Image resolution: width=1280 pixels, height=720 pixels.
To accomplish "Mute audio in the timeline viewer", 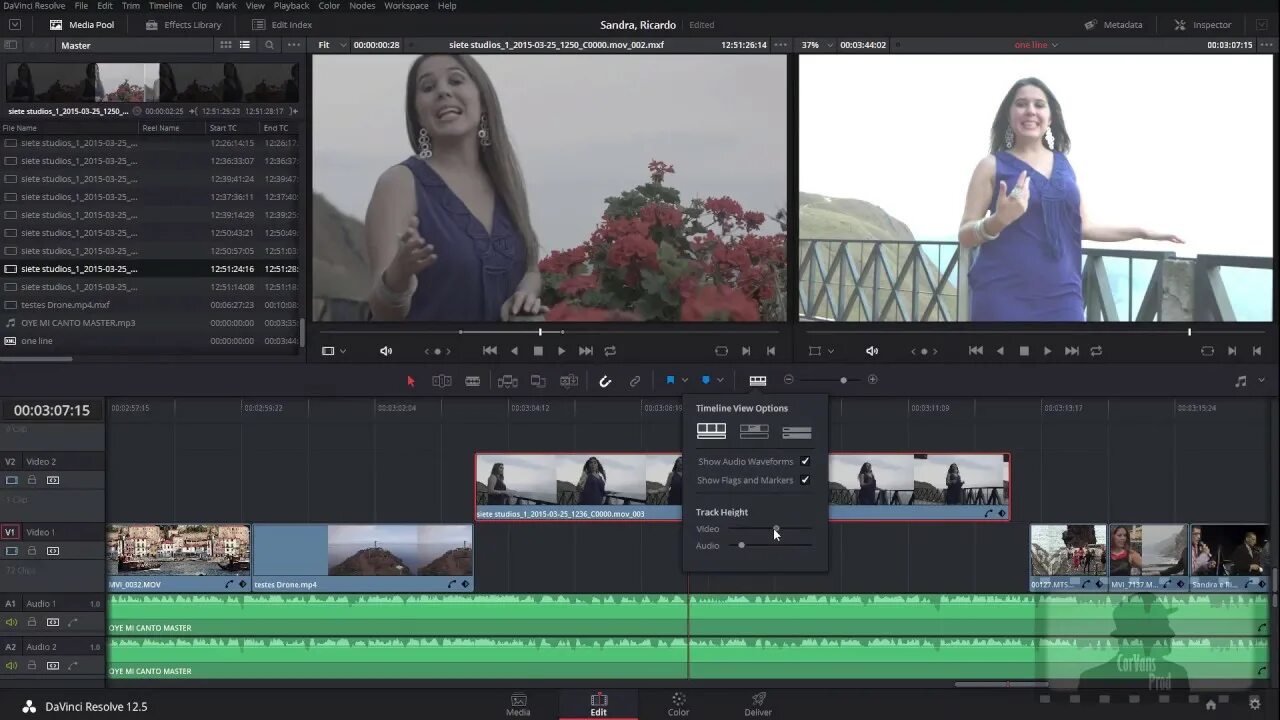I will pos(872,351).
